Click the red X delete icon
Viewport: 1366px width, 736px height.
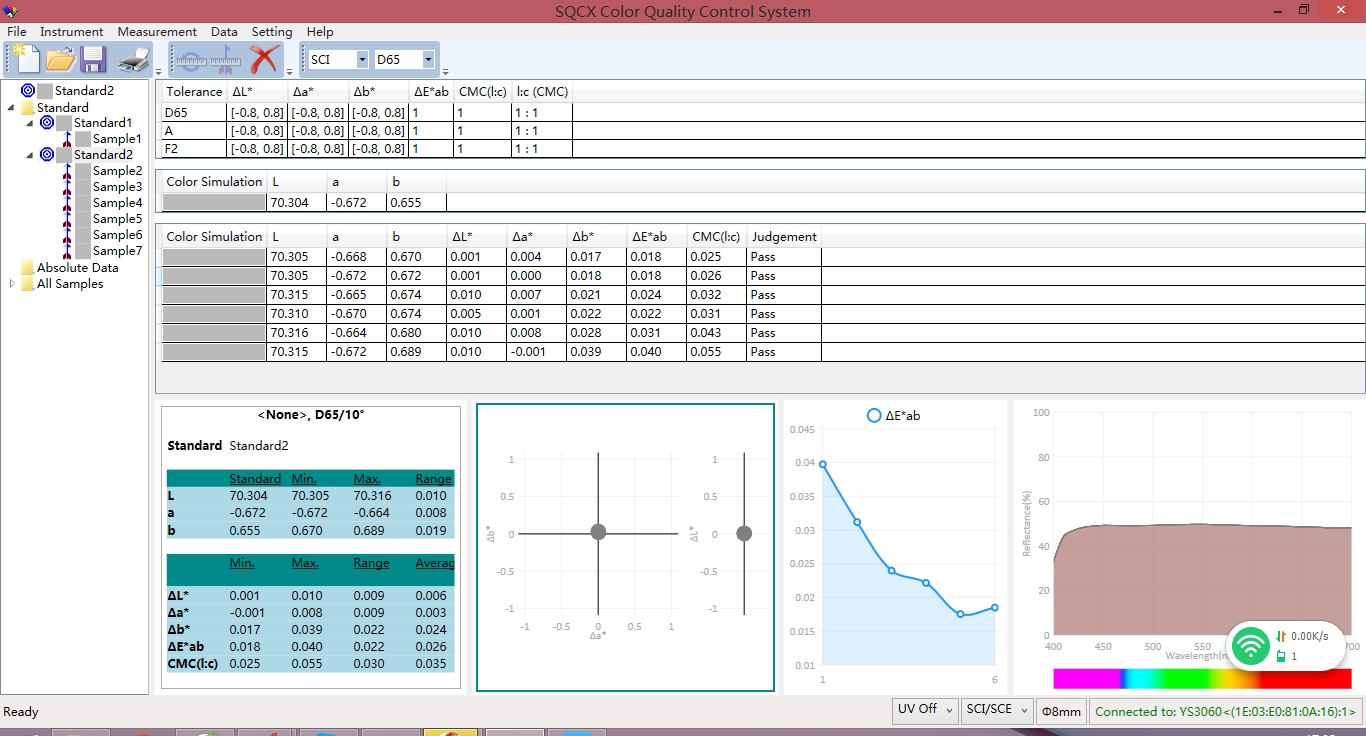[x=264, y=59]
